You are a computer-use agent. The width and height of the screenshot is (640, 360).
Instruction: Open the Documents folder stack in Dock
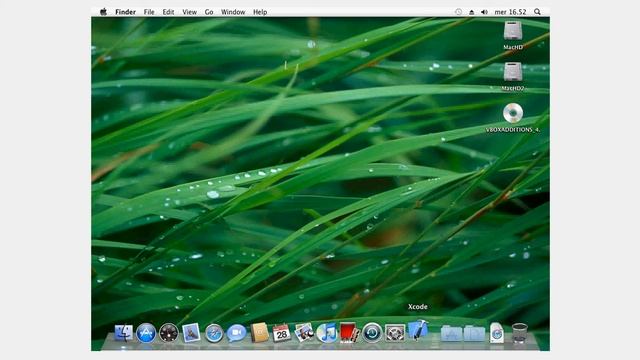[474, 333]
